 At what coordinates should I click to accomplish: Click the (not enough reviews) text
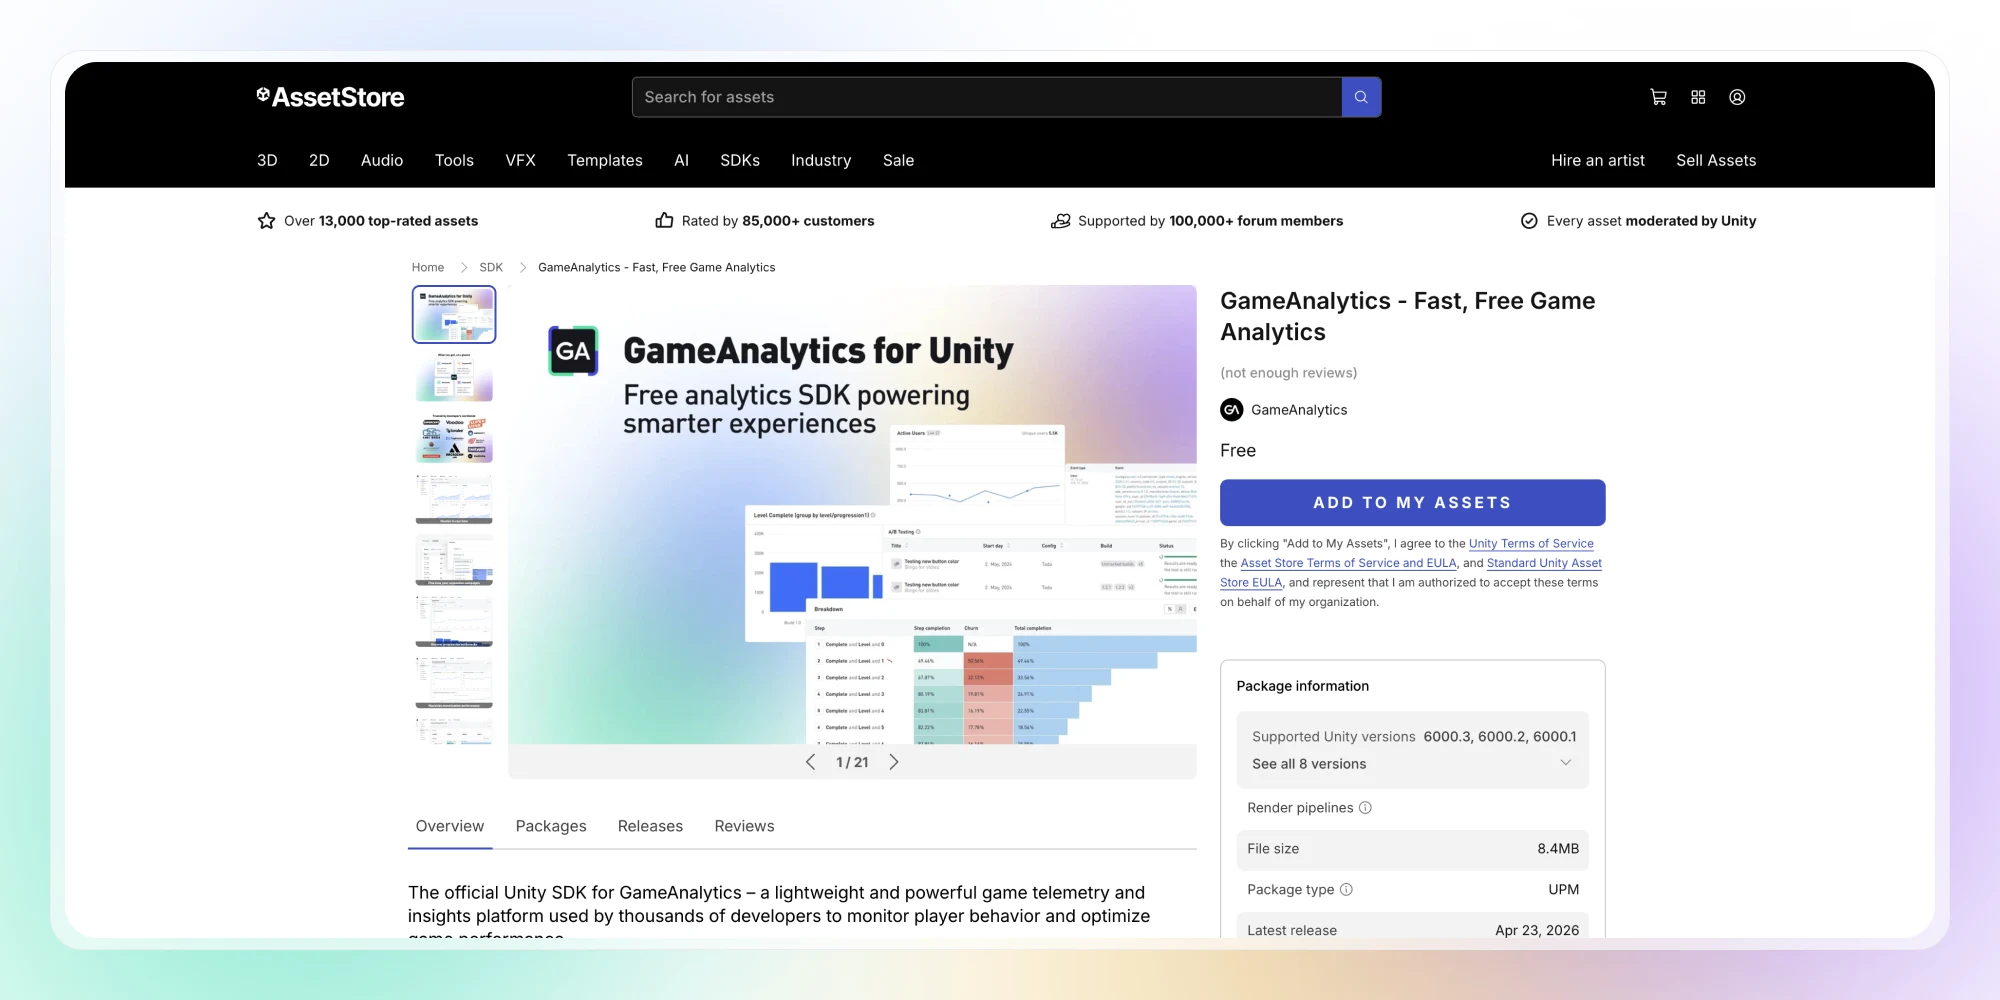pos(1288,373)
